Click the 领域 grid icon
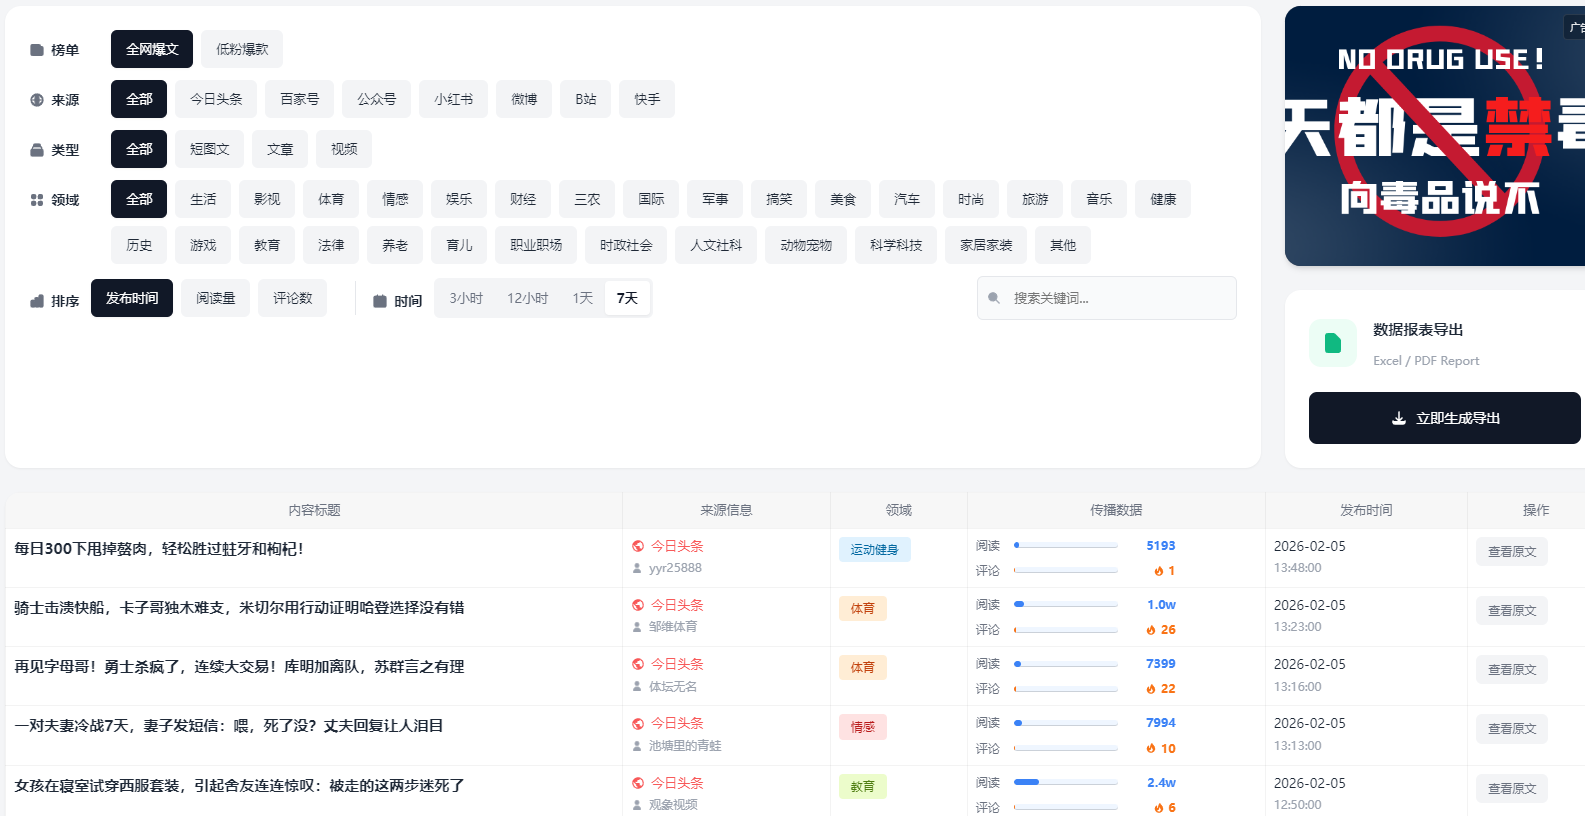The width and height of the screenshot is (1585, 816). pyautogui.click(x=37, y=200)
